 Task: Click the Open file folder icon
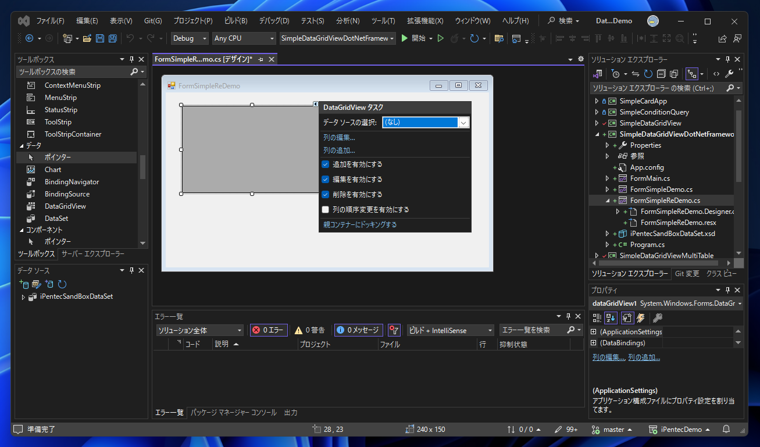pyautogui.click(x=87, y=38)
